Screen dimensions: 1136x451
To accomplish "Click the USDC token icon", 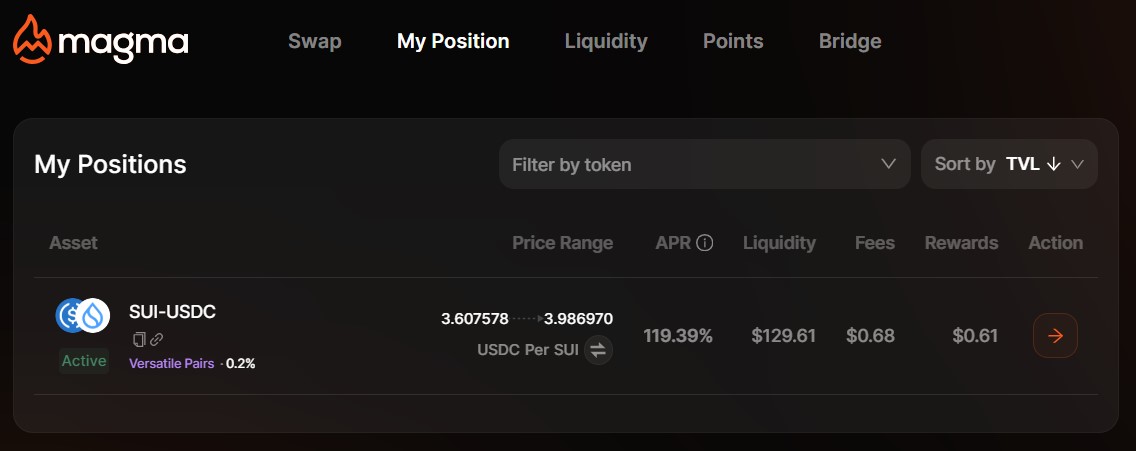I will click(70, 316).
